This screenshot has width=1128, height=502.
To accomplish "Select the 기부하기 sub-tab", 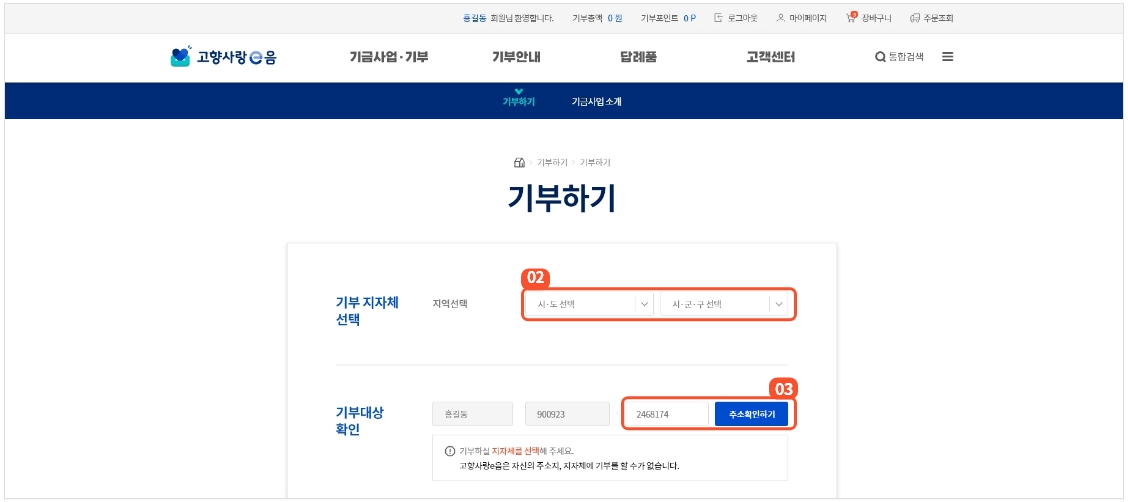I will (519, 101).
